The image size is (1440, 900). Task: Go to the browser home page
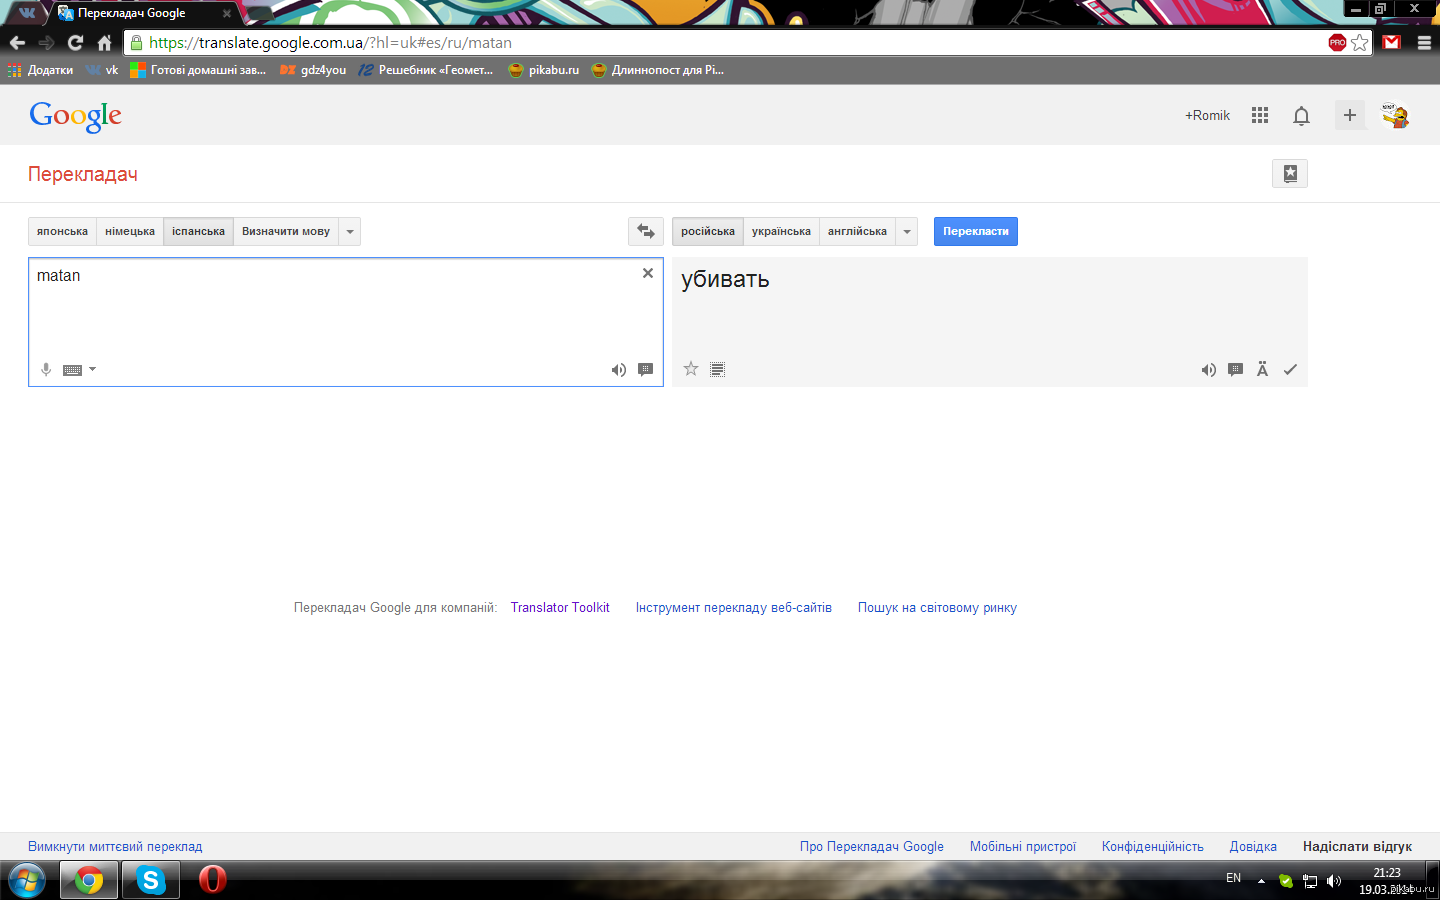[x=104, y=43]
